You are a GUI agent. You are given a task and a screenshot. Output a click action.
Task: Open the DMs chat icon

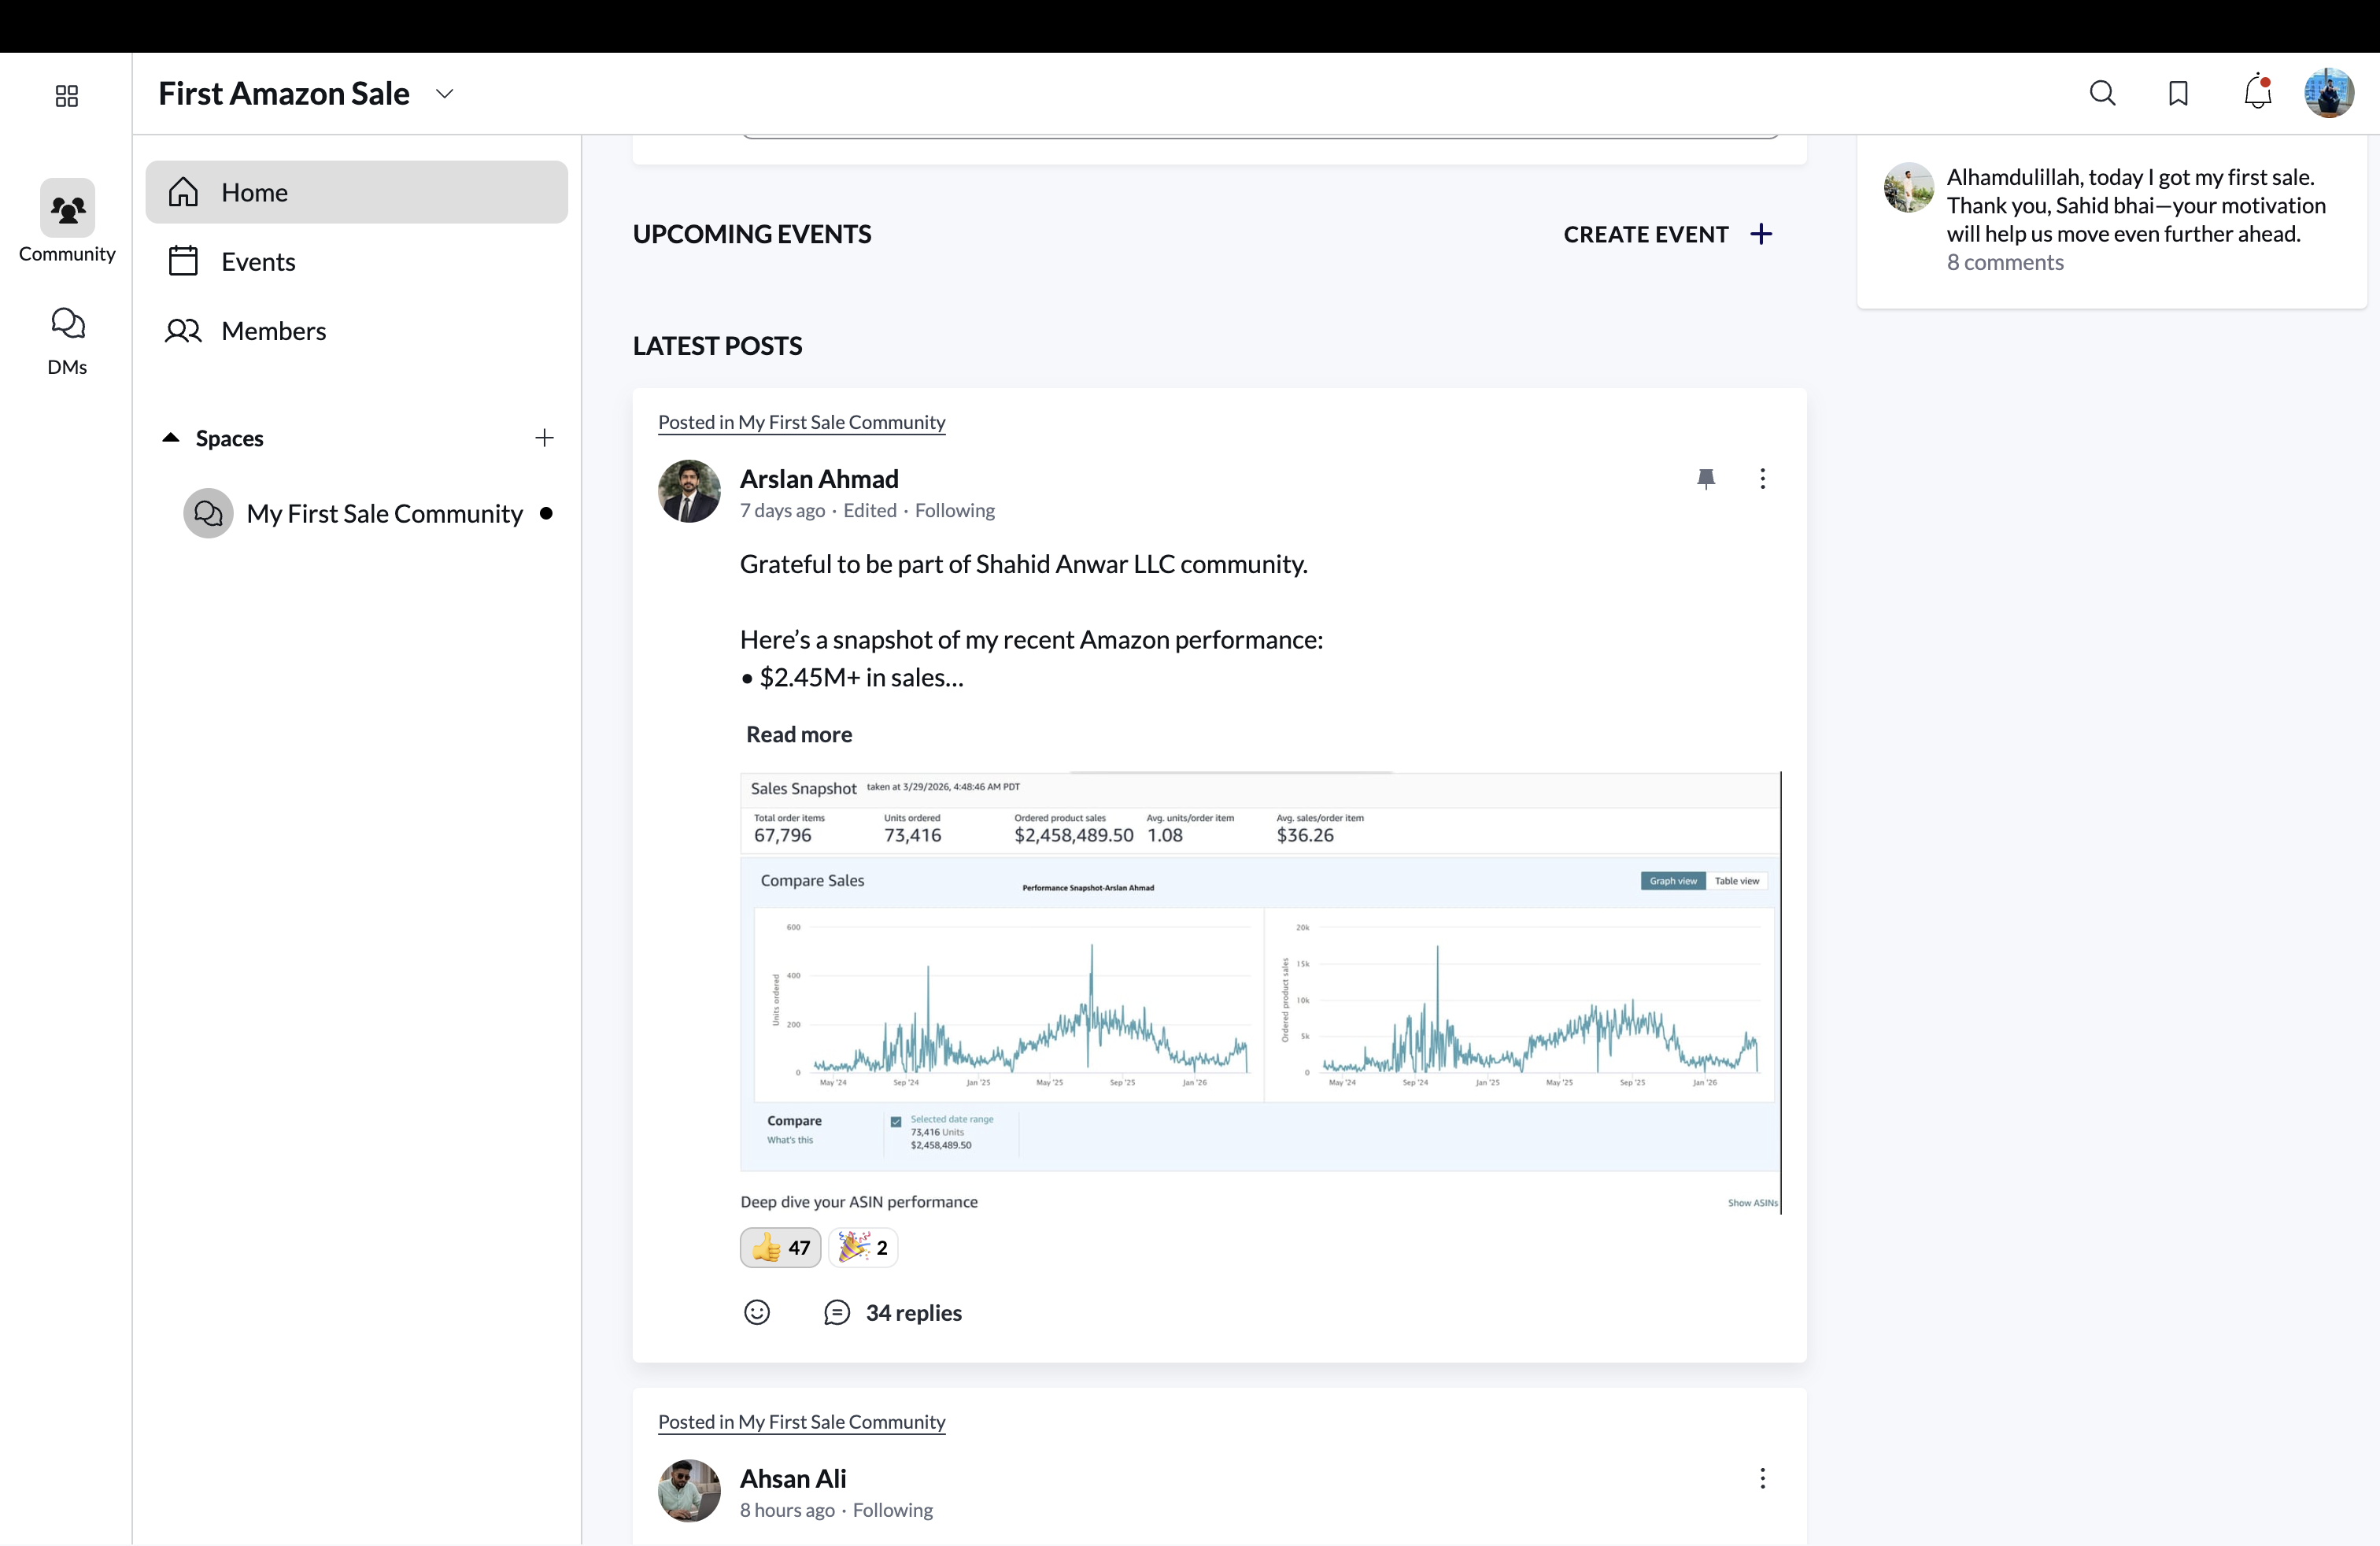(x=67, y=324)
